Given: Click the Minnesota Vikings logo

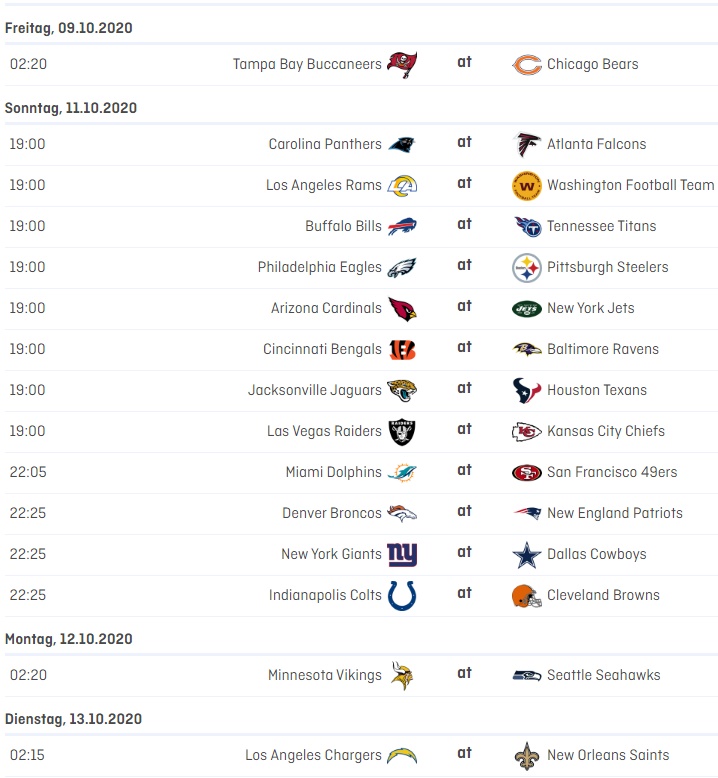Looking at the screenshot, I should click(402, 675).
